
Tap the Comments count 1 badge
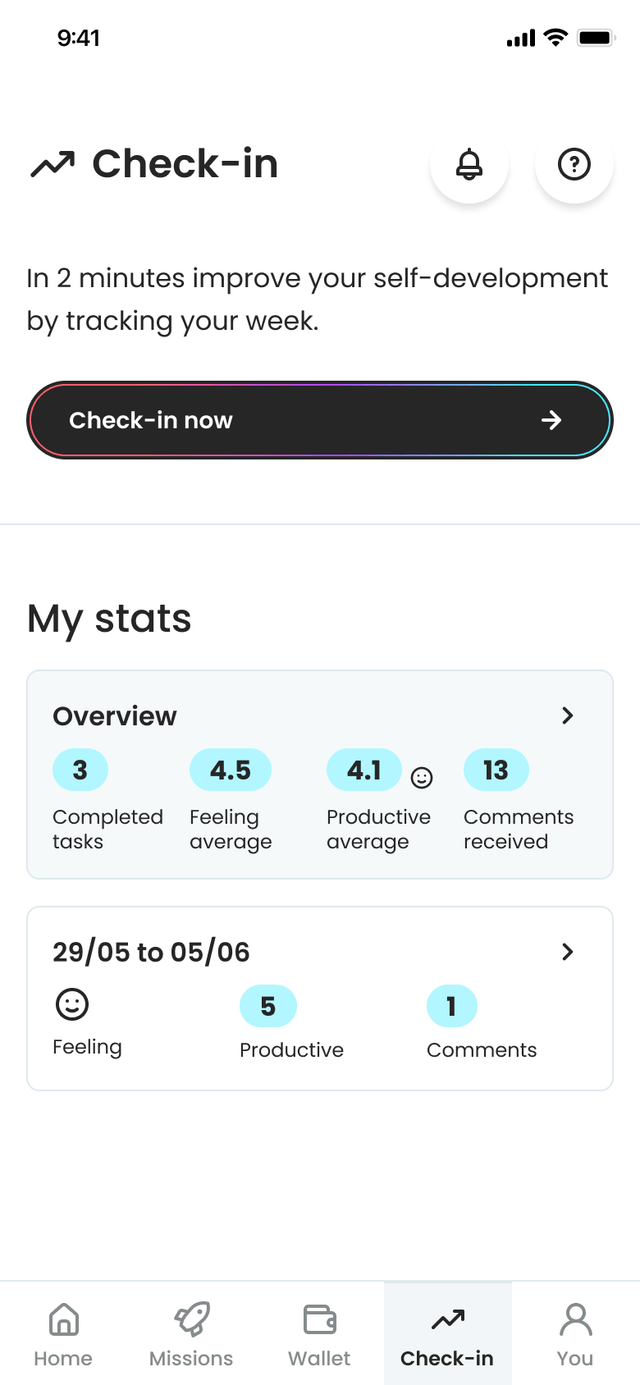coord(451,1006)
